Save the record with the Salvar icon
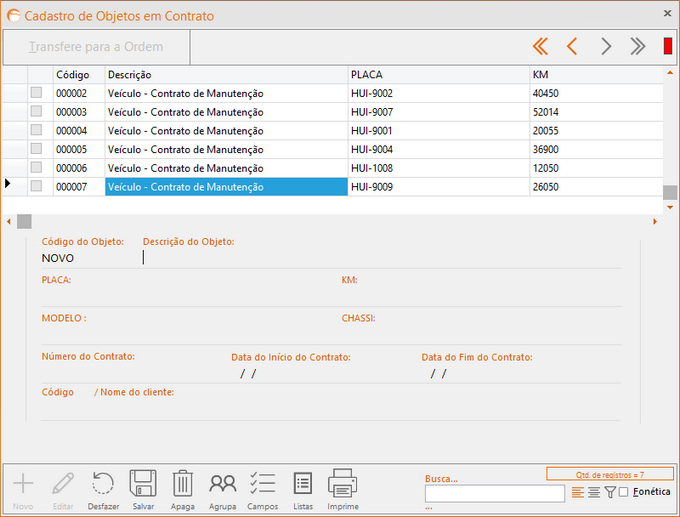This screenshot has height=517, width=680. click(x=143, y=483)
